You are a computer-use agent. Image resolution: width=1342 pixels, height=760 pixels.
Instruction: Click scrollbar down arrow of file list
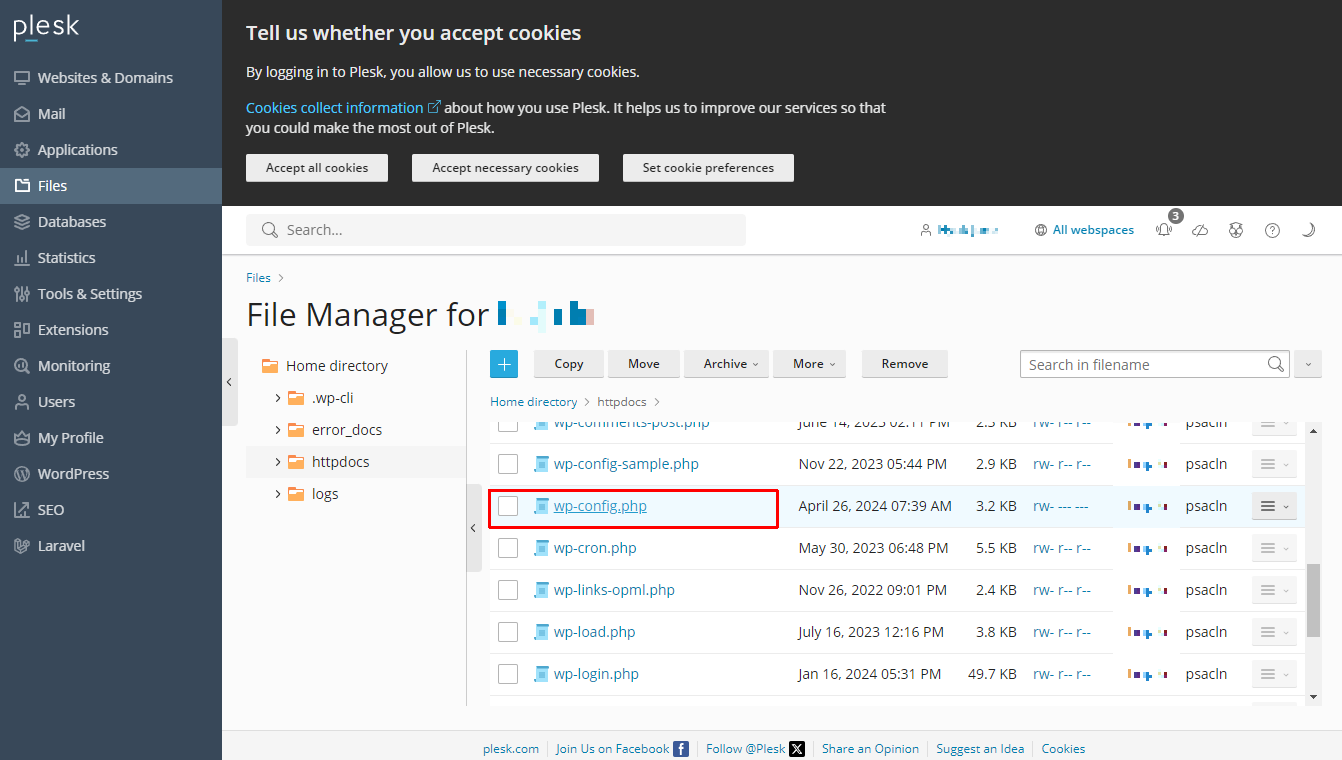tap(1314, 696)
